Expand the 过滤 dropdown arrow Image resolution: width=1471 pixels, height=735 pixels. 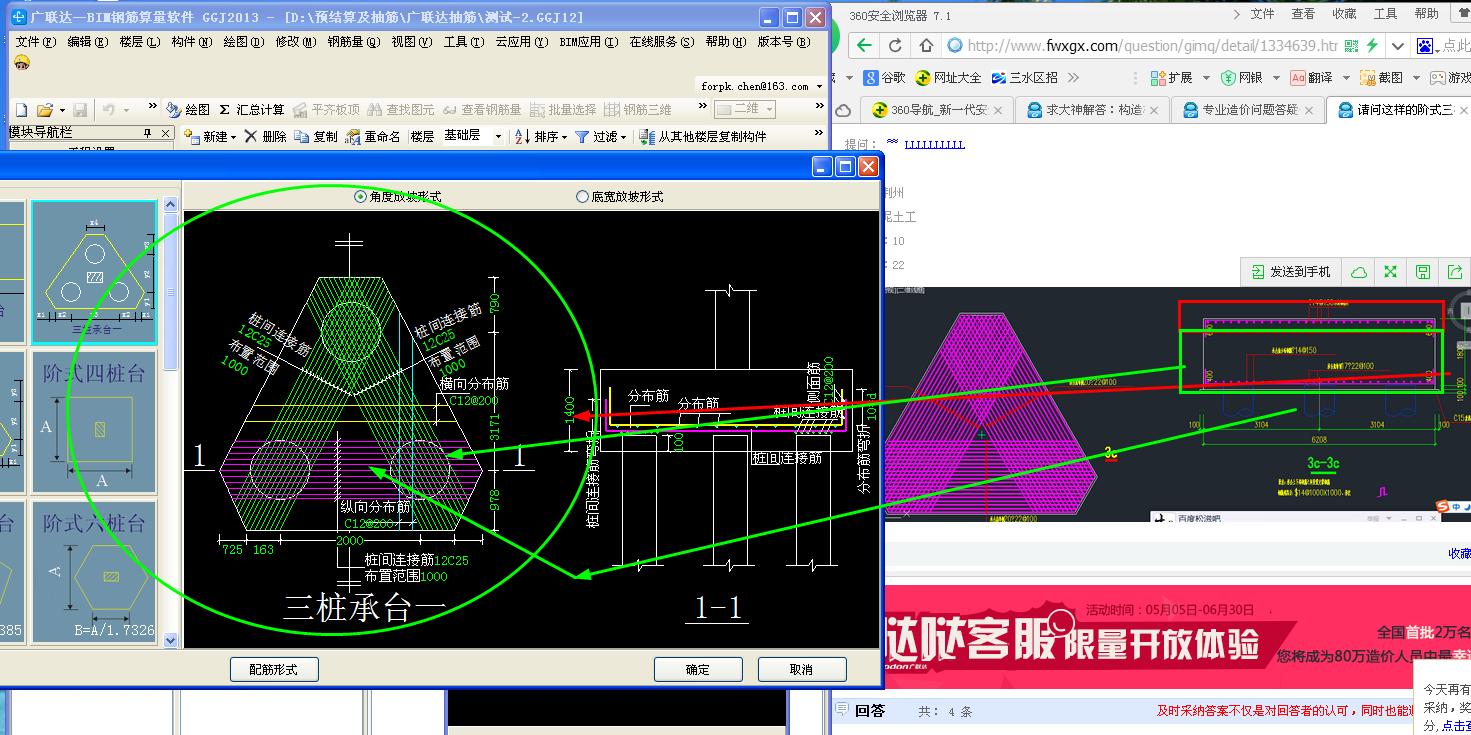pos(623,138)
